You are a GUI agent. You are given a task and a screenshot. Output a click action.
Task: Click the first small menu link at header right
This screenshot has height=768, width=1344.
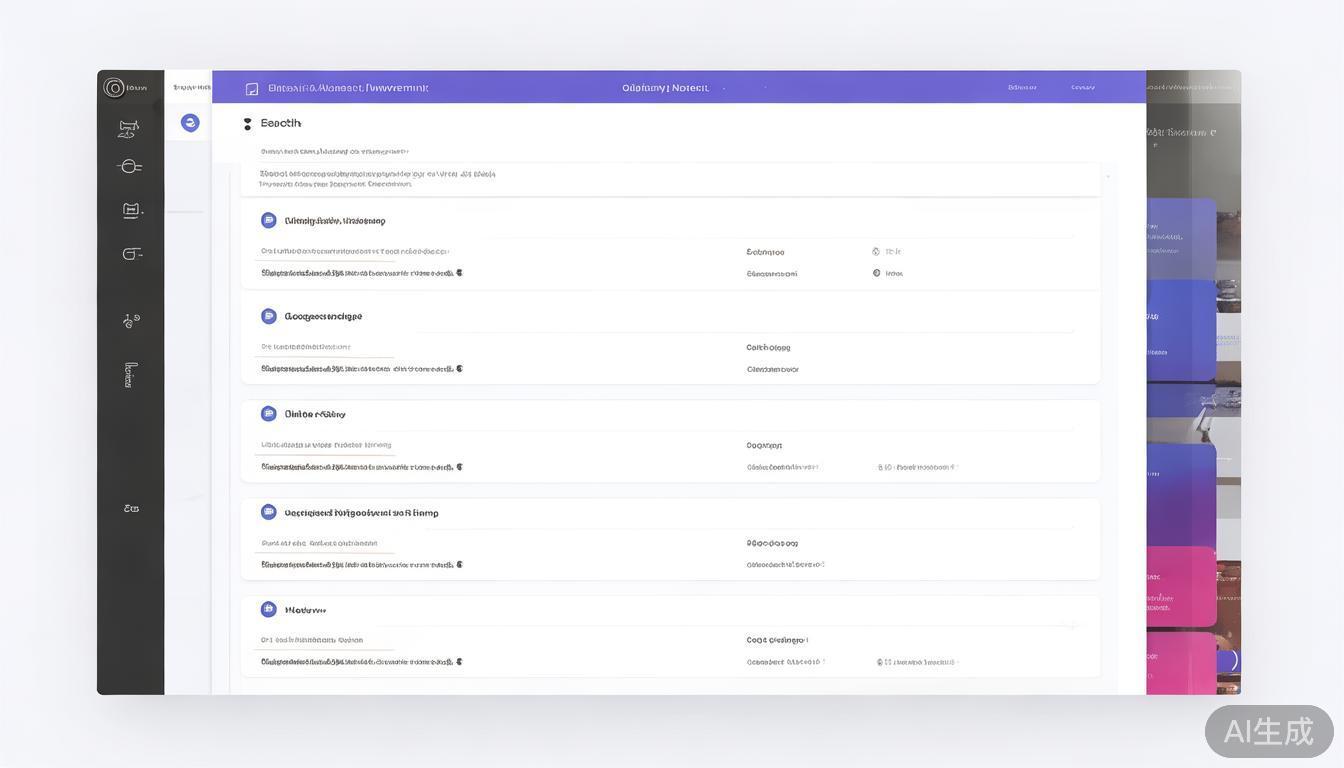click(1022, 88)
